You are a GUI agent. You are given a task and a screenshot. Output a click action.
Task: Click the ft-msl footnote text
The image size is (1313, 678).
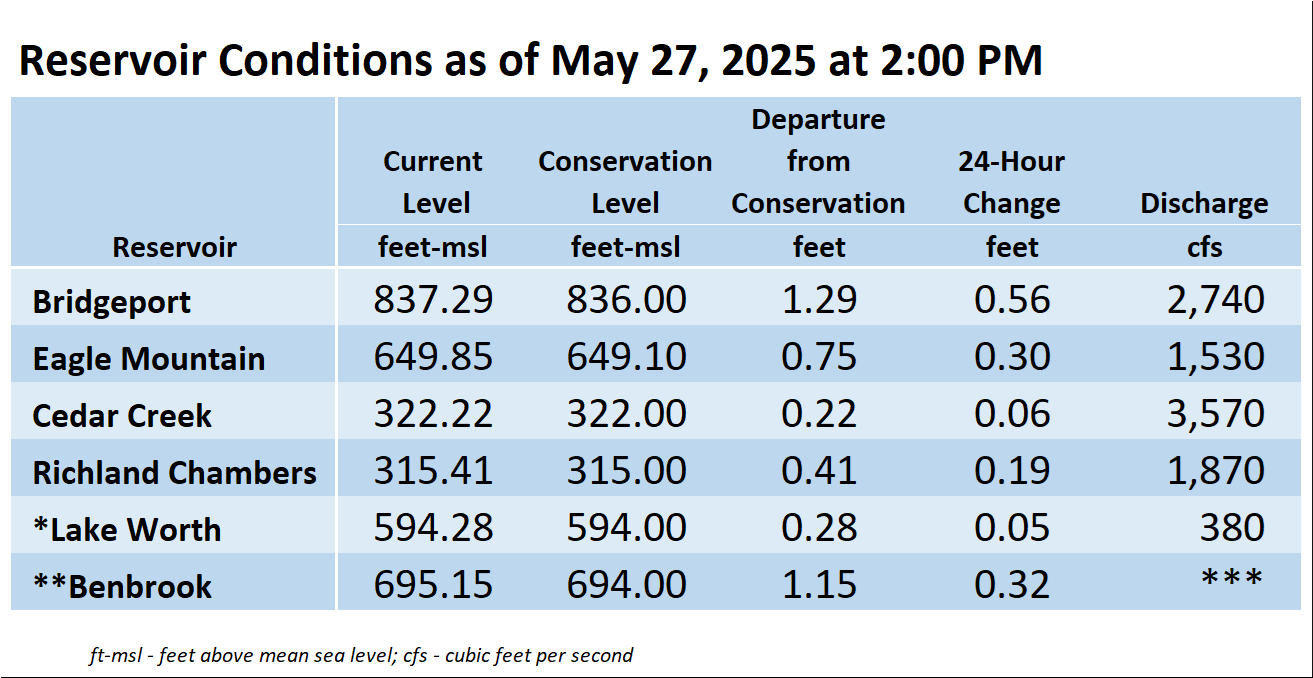pos(361,656)
